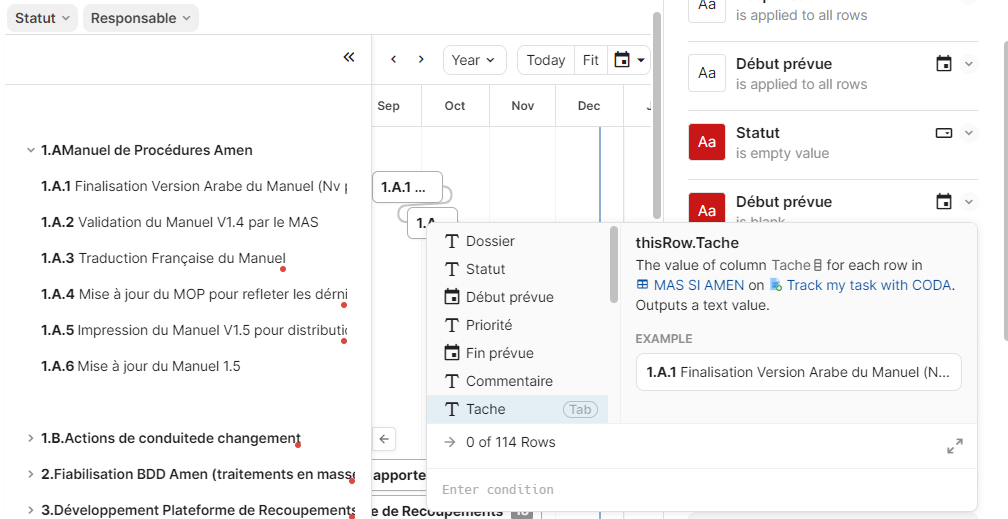1008x519 pixels.
Task: Select task 1.A.1 Finalisation Version Arabe
Action: tap(194, 187)
